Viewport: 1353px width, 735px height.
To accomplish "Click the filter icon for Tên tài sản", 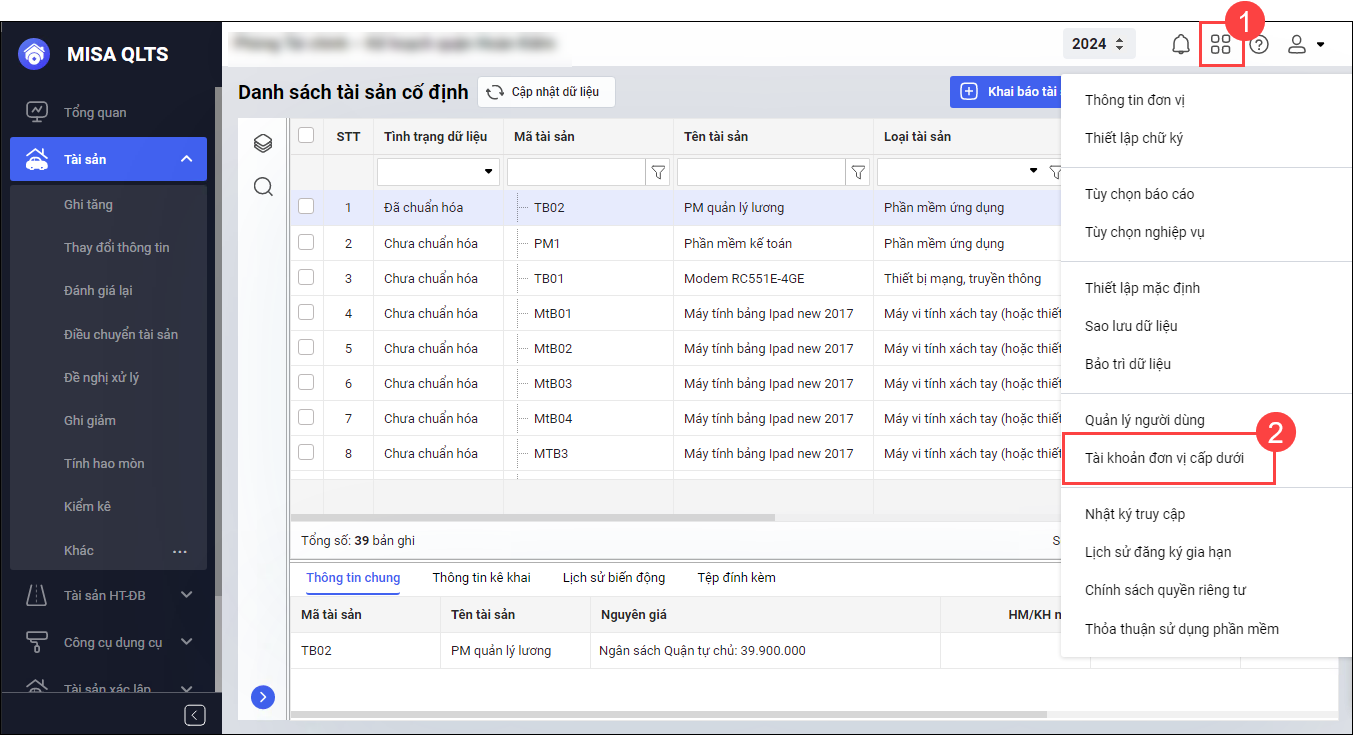I will click(x=858, y=172).
